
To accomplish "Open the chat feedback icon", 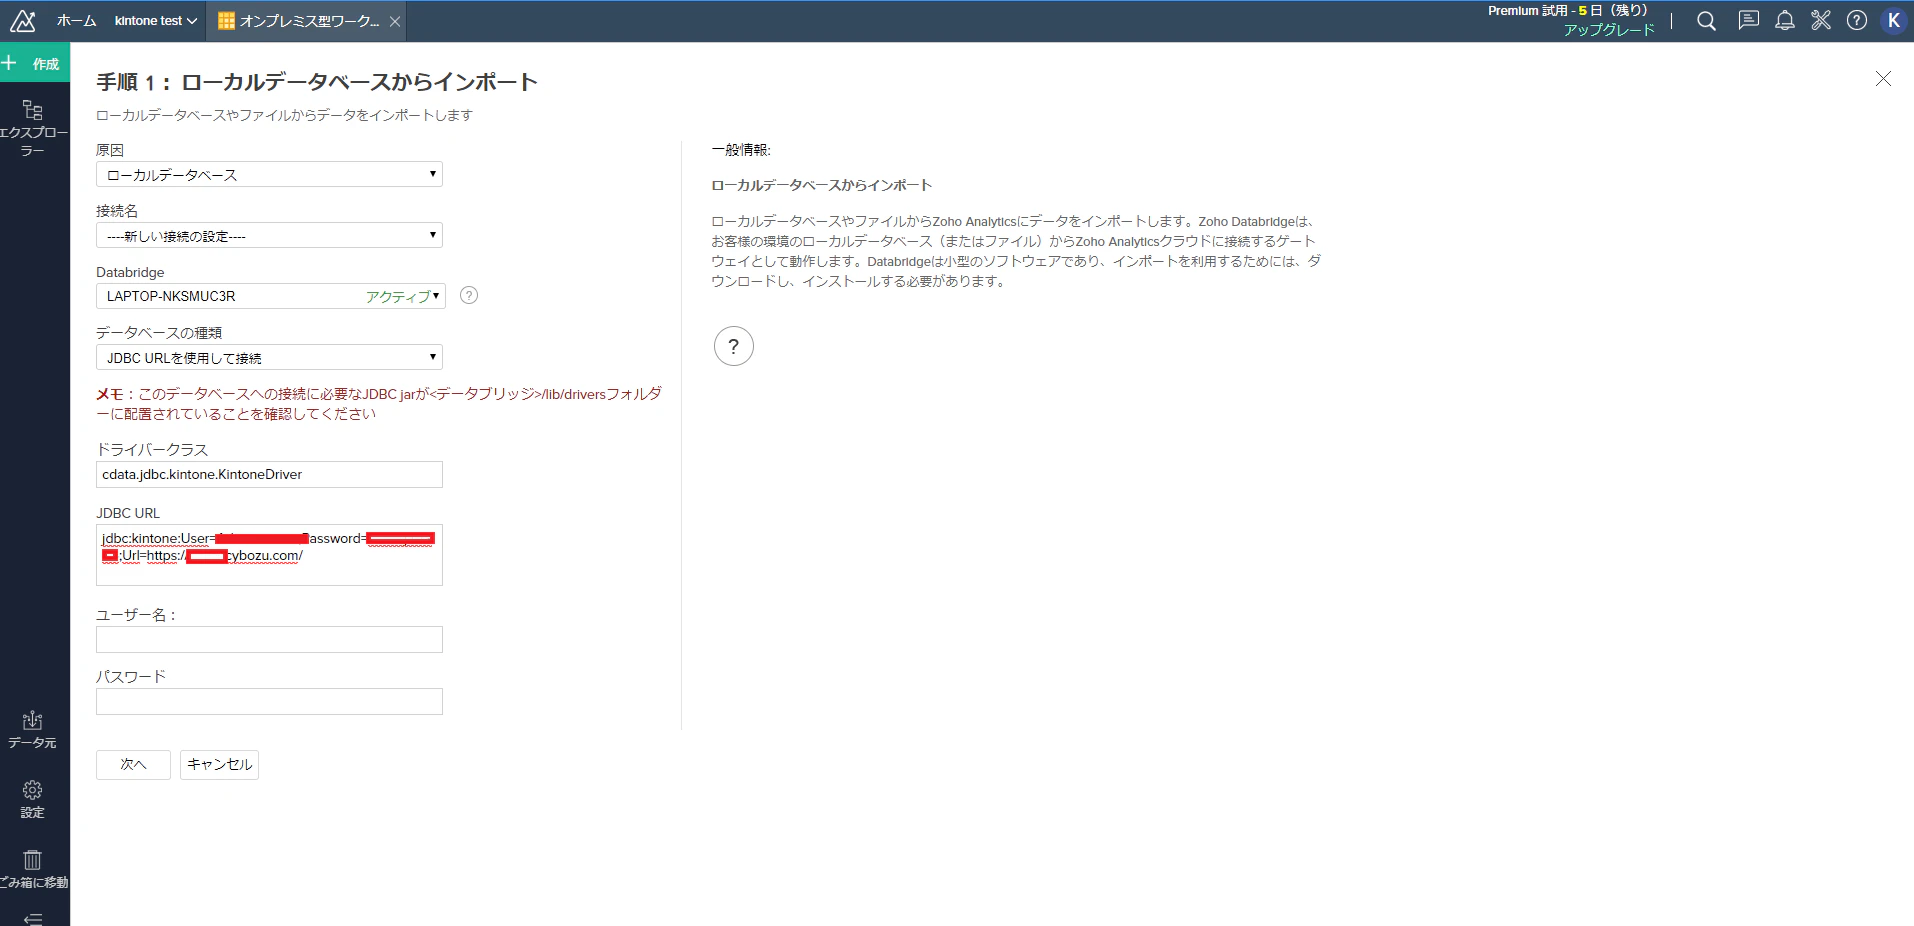I will coord(1748,21).
